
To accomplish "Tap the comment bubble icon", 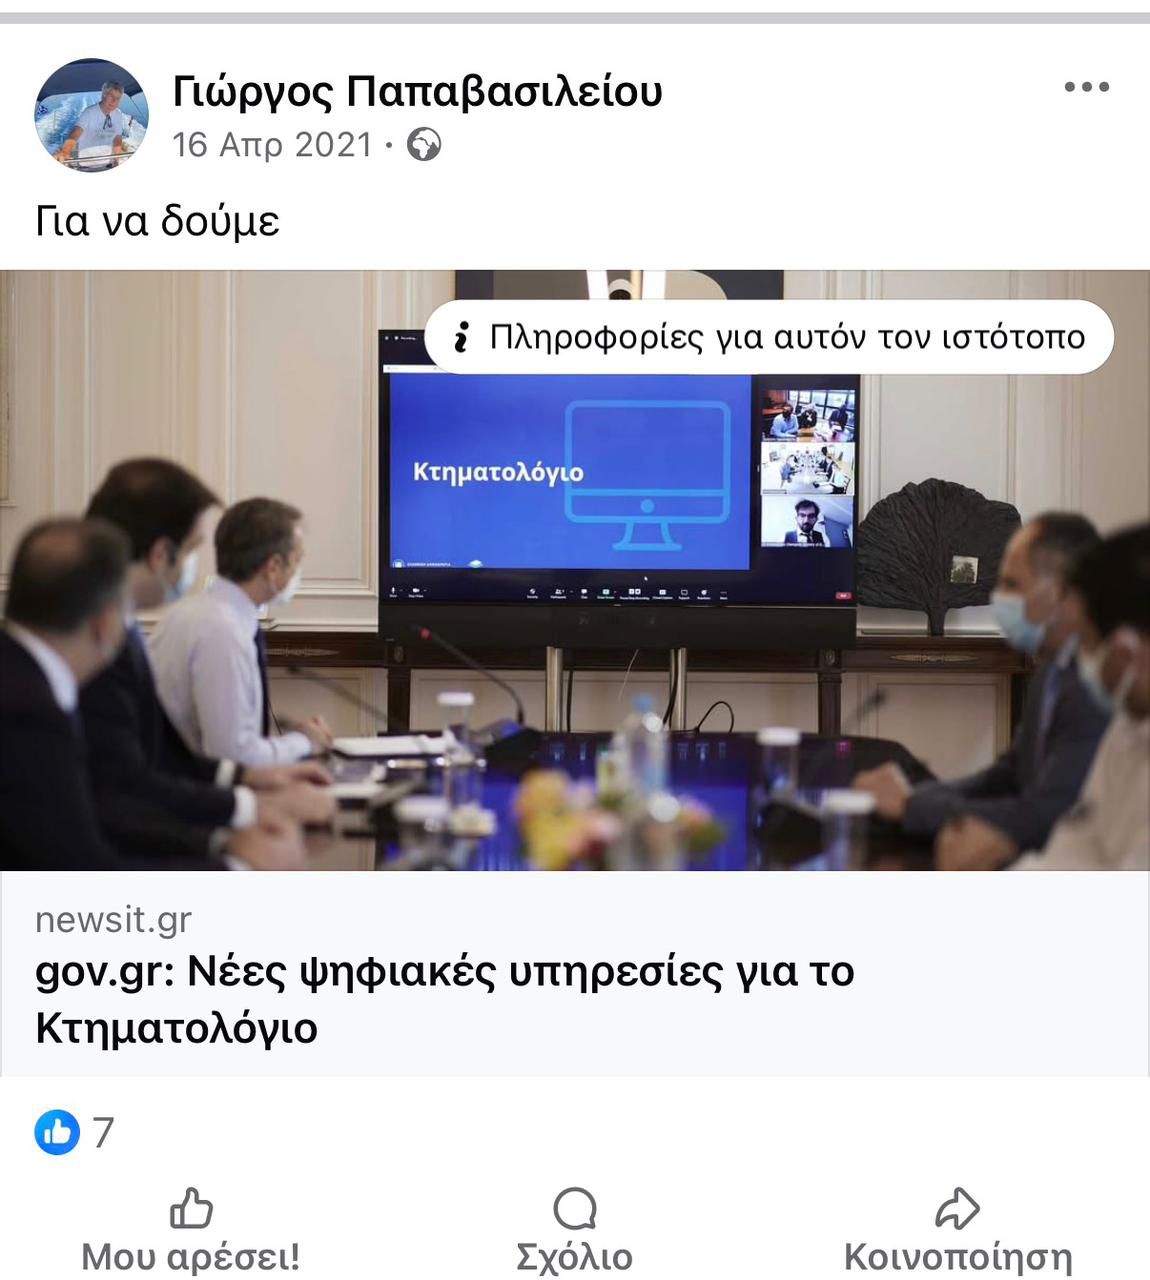I will tap(575, 1208).
